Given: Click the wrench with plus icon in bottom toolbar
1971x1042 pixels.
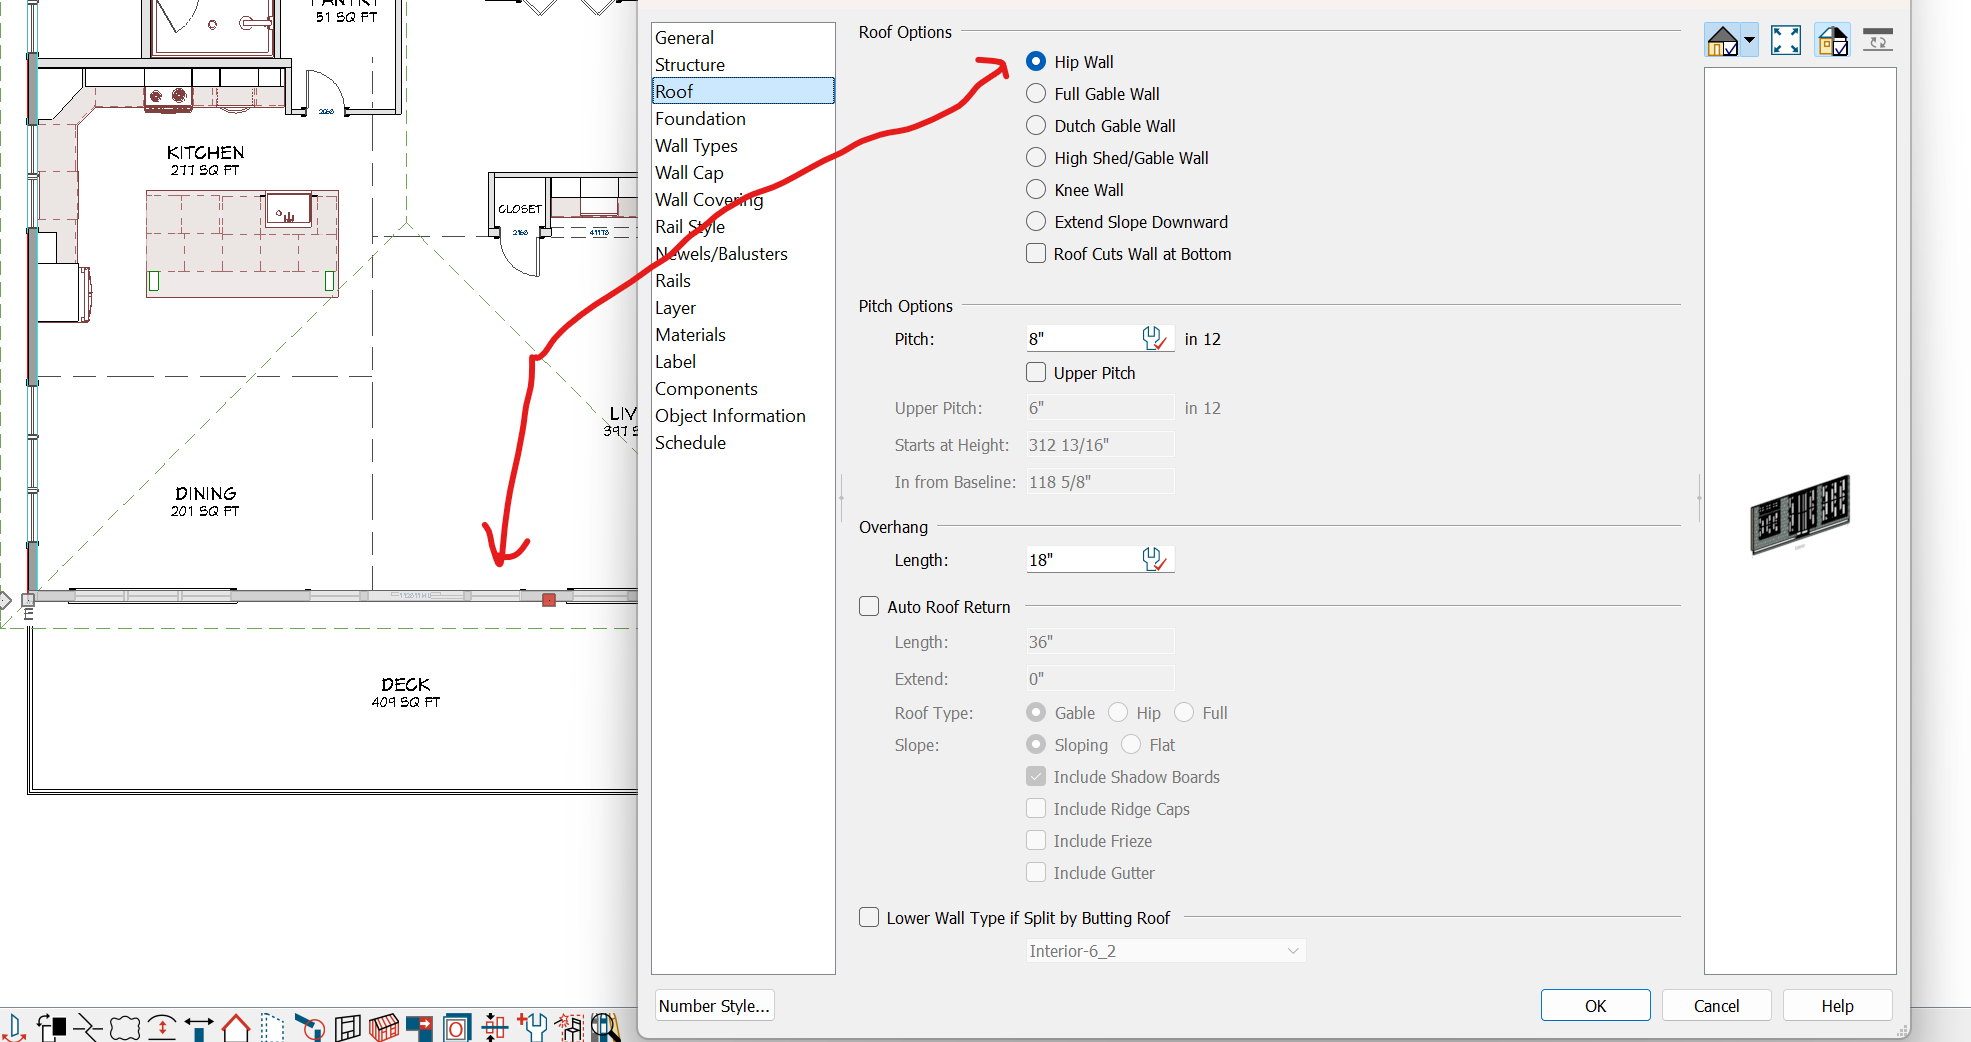Looking at the screenshot, I should click(x=532, y=1027).
